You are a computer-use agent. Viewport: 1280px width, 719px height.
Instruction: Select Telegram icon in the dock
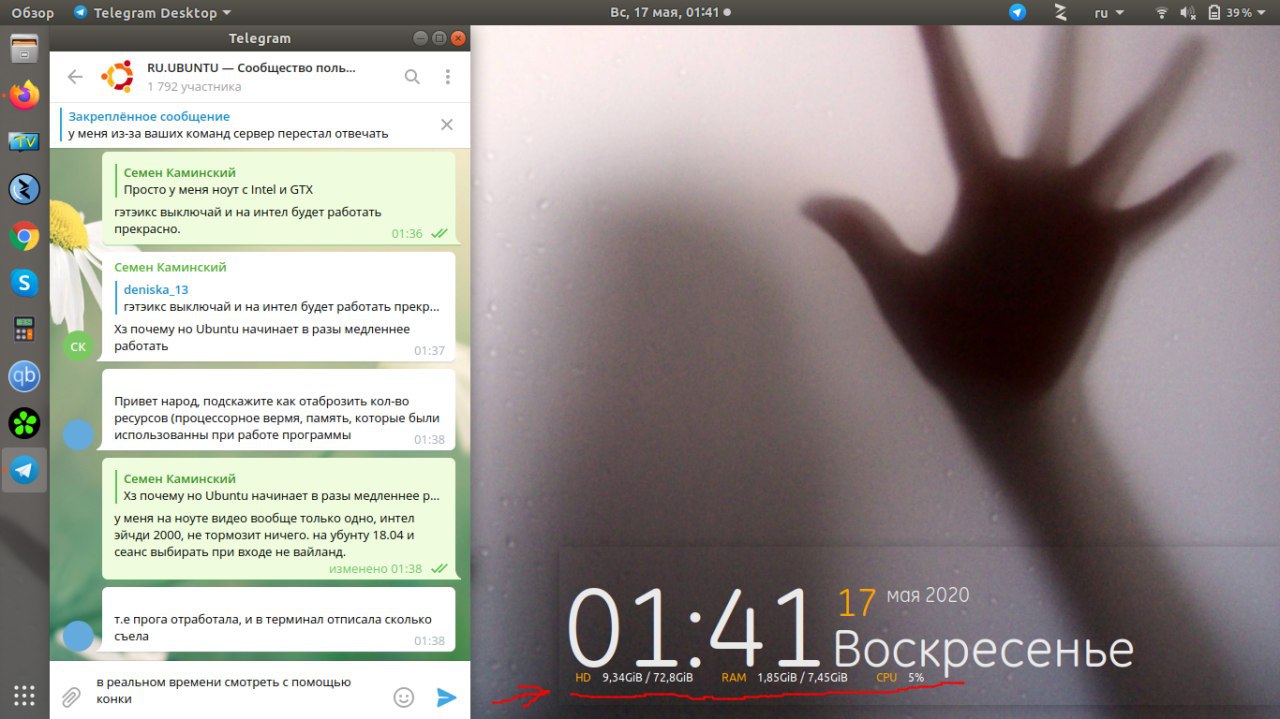coord(24,470)
